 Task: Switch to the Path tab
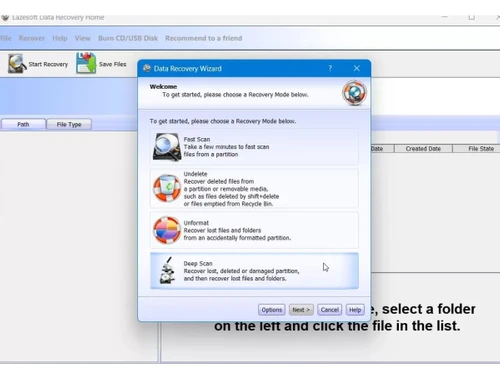click(23, 124)
